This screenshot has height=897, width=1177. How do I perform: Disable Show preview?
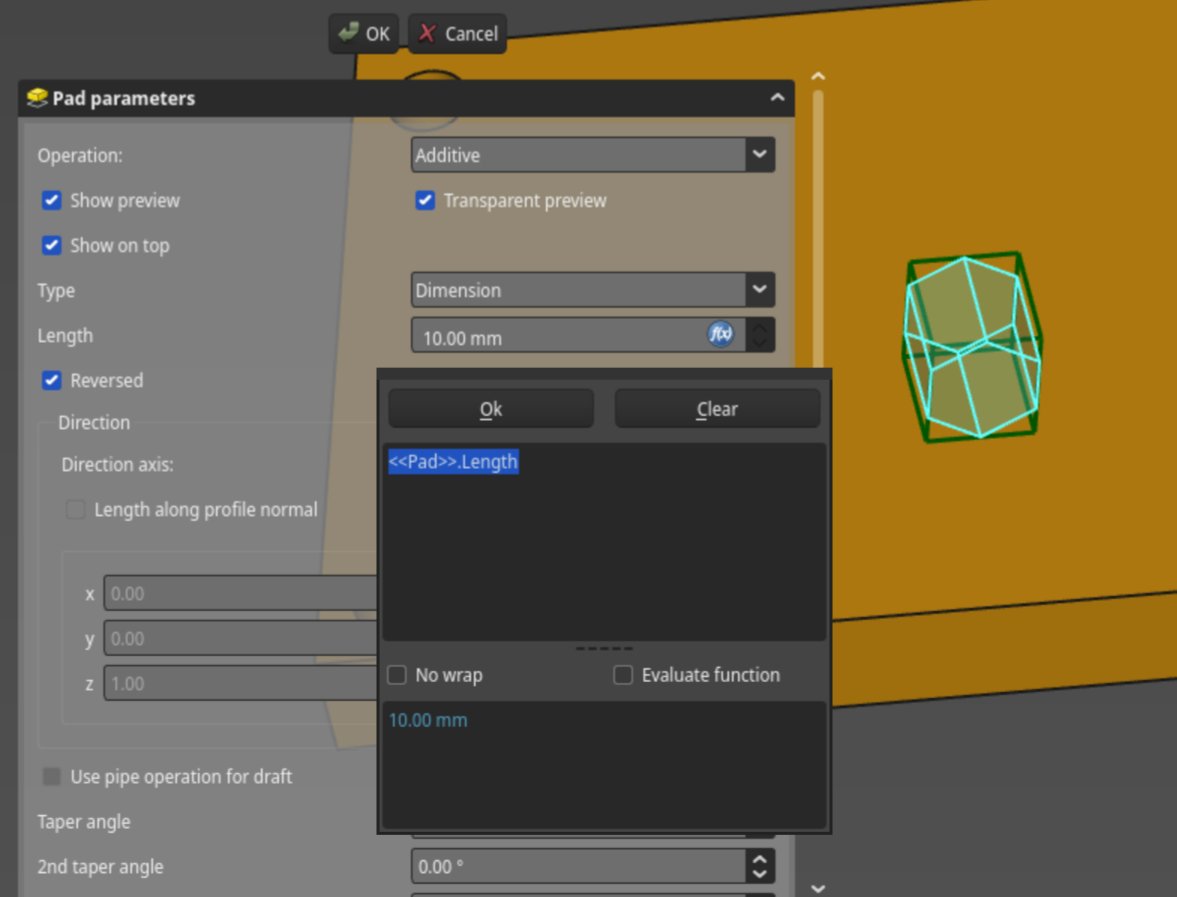(51, 200)
